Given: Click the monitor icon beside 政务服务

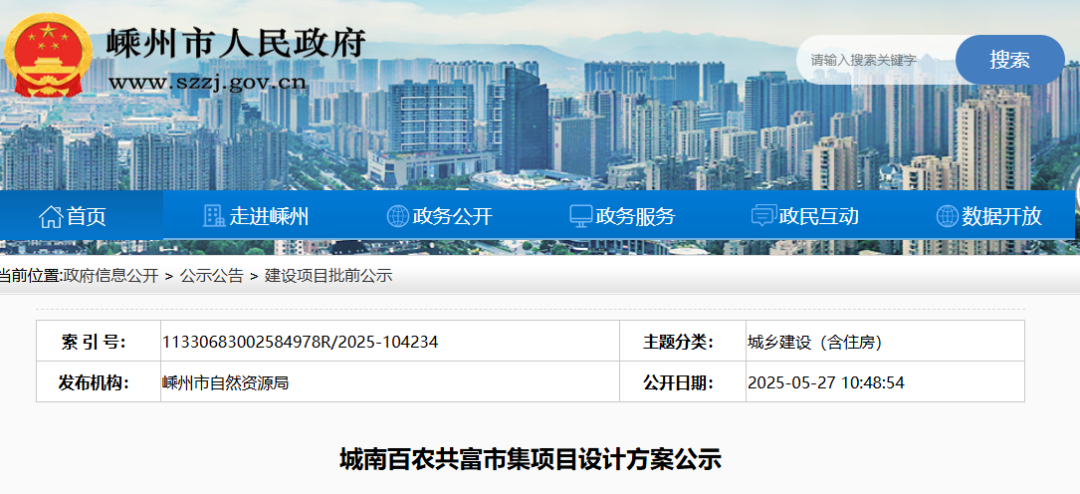Looking at the screenshot, I should (x=580, y=216).
